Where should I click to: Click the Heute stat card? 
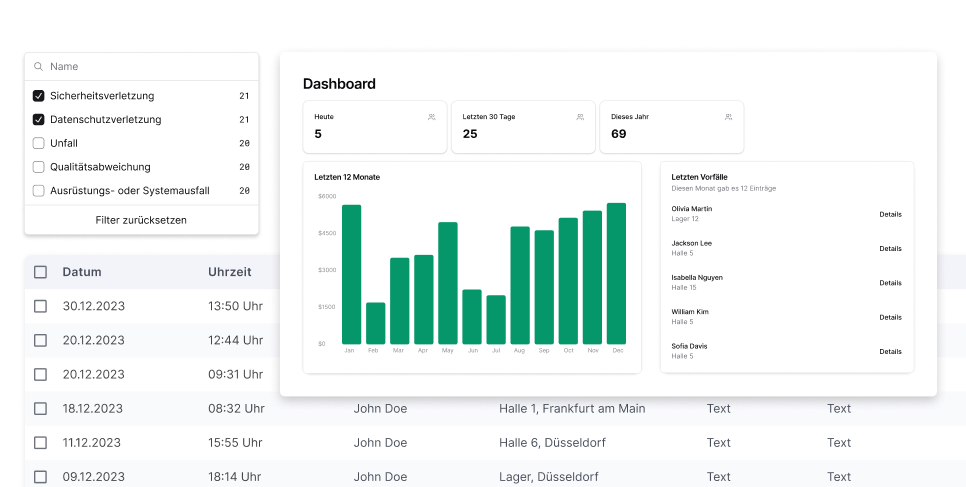(x=375, y=127)
